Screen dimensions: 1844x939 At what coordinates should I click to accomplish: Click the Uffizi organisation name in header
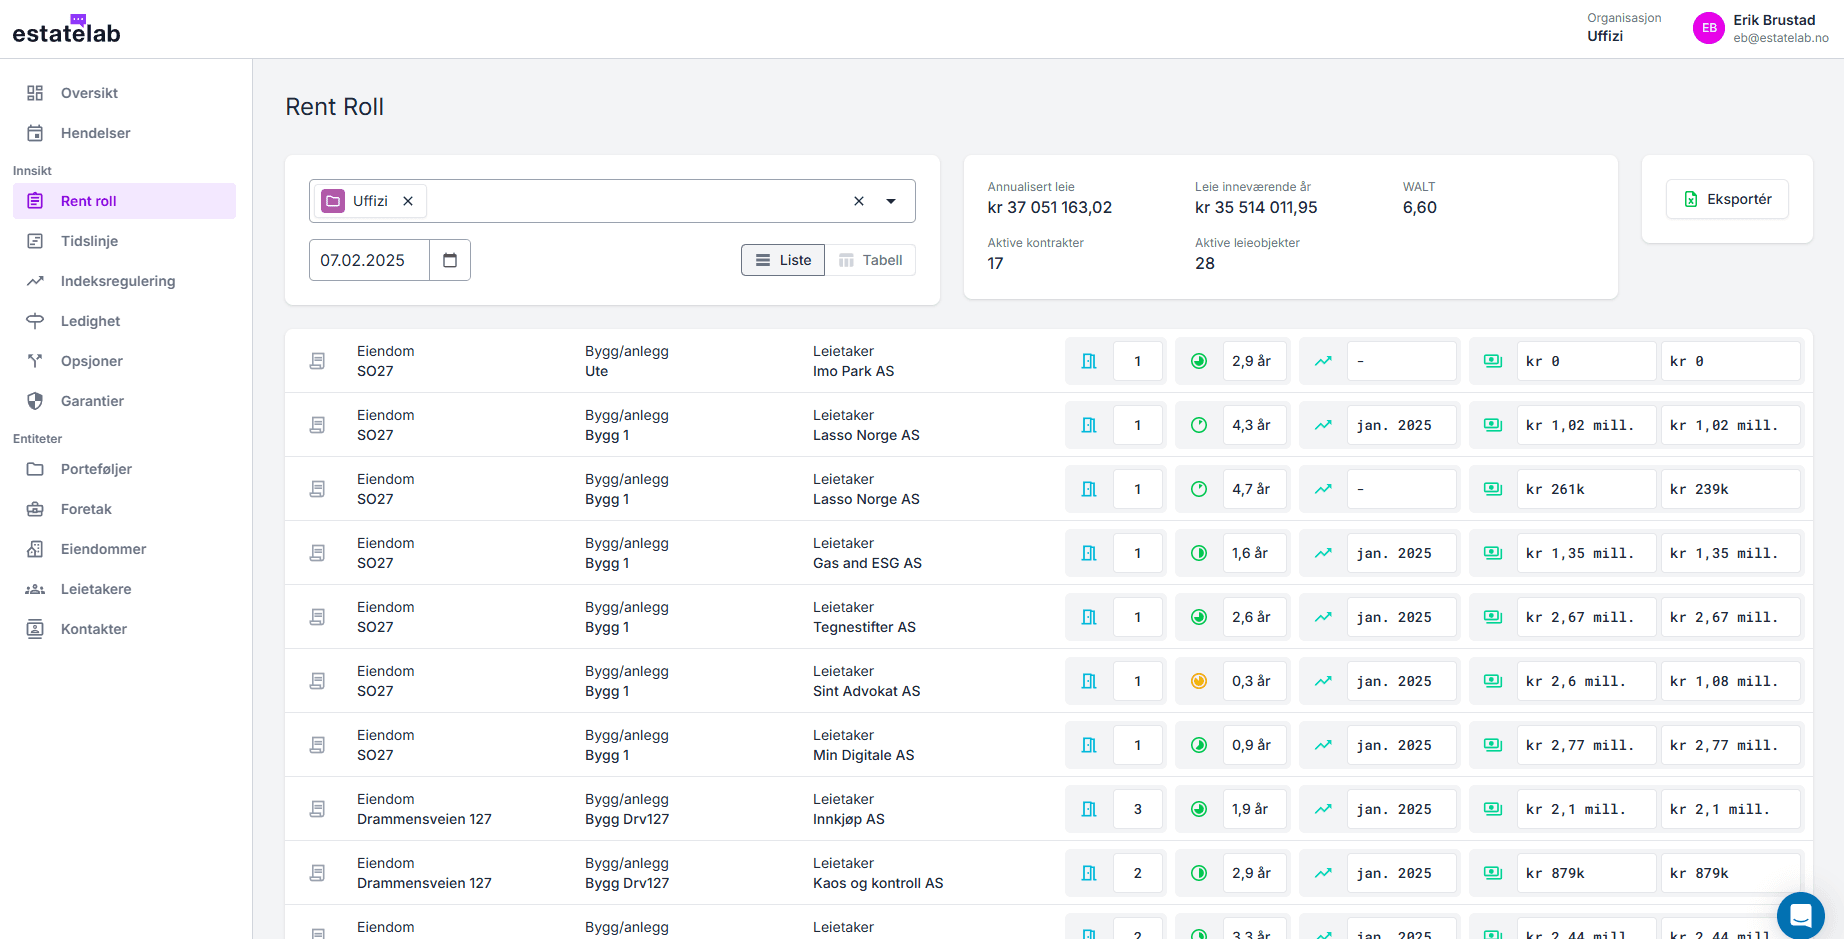point(1605,36)
